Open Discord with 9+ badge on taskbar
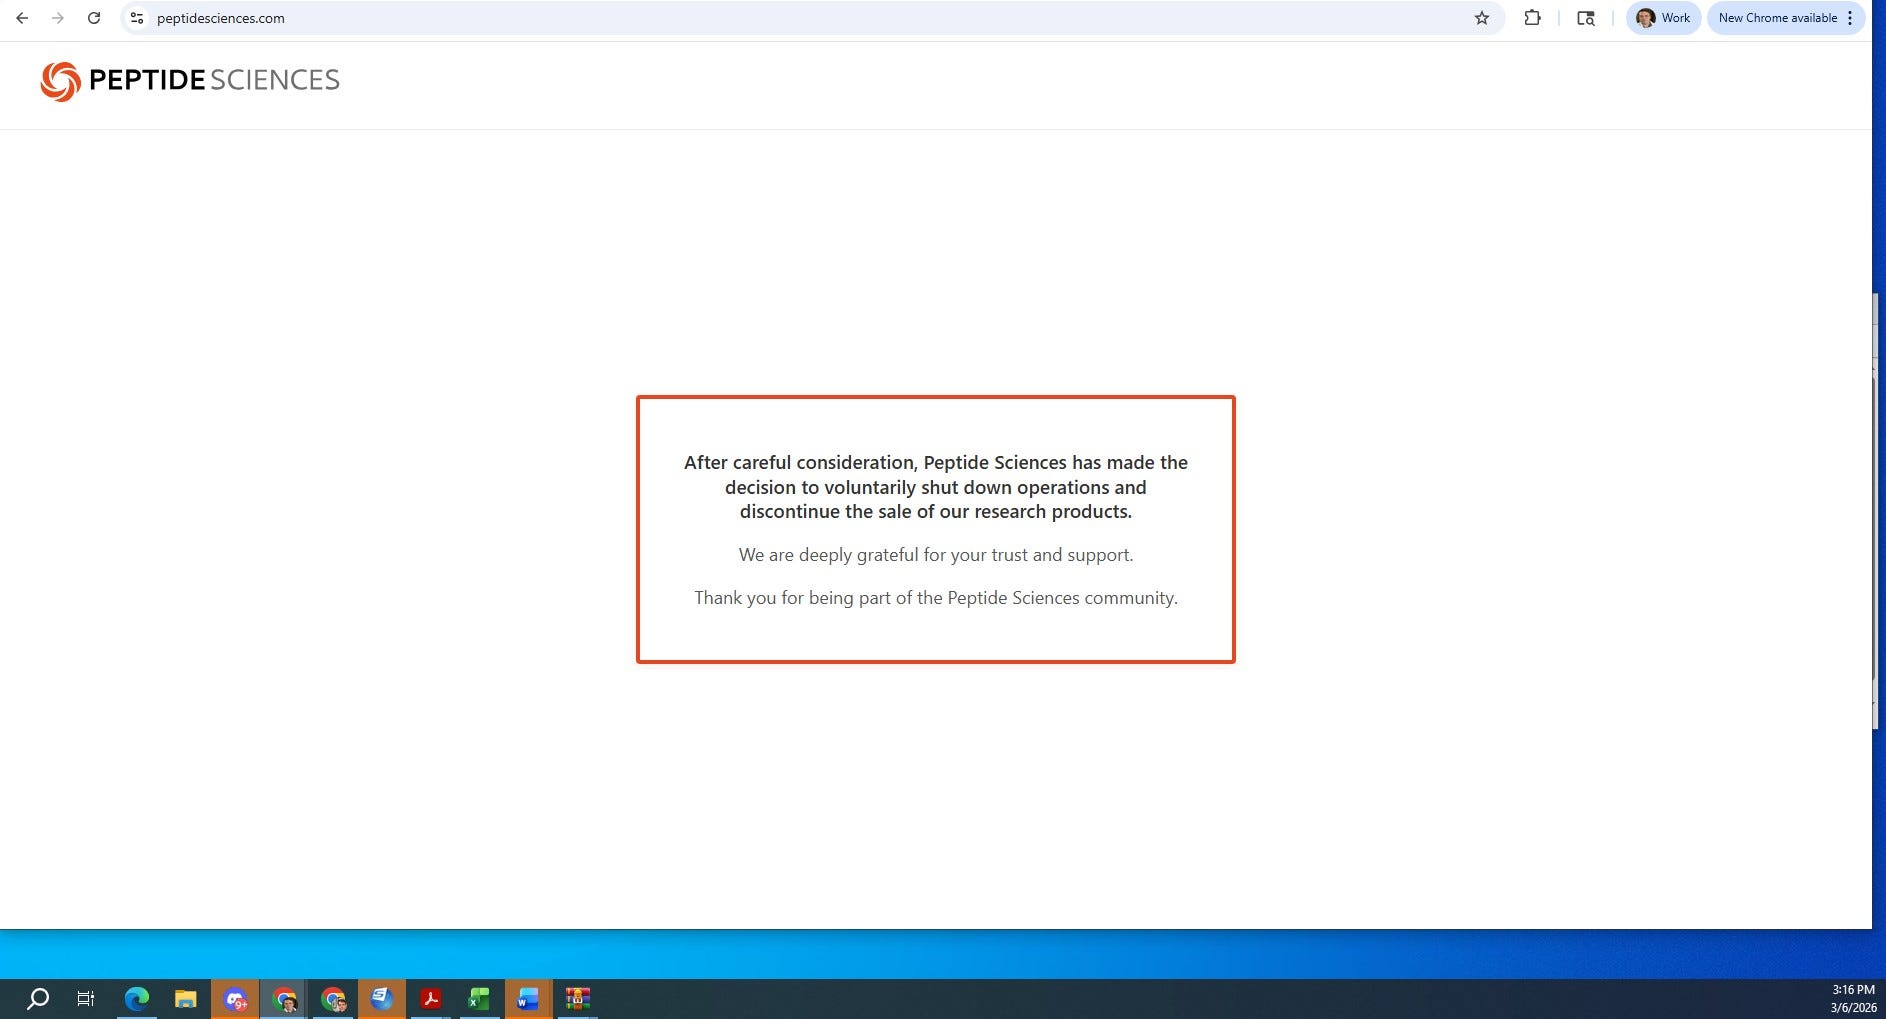The image size is (1886, 1019). click(x=235, y=999)
